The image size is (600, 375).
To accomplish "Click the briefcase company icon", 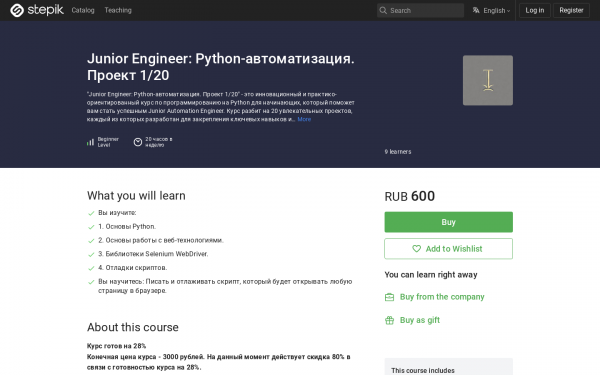I will [x=389, y=297].
